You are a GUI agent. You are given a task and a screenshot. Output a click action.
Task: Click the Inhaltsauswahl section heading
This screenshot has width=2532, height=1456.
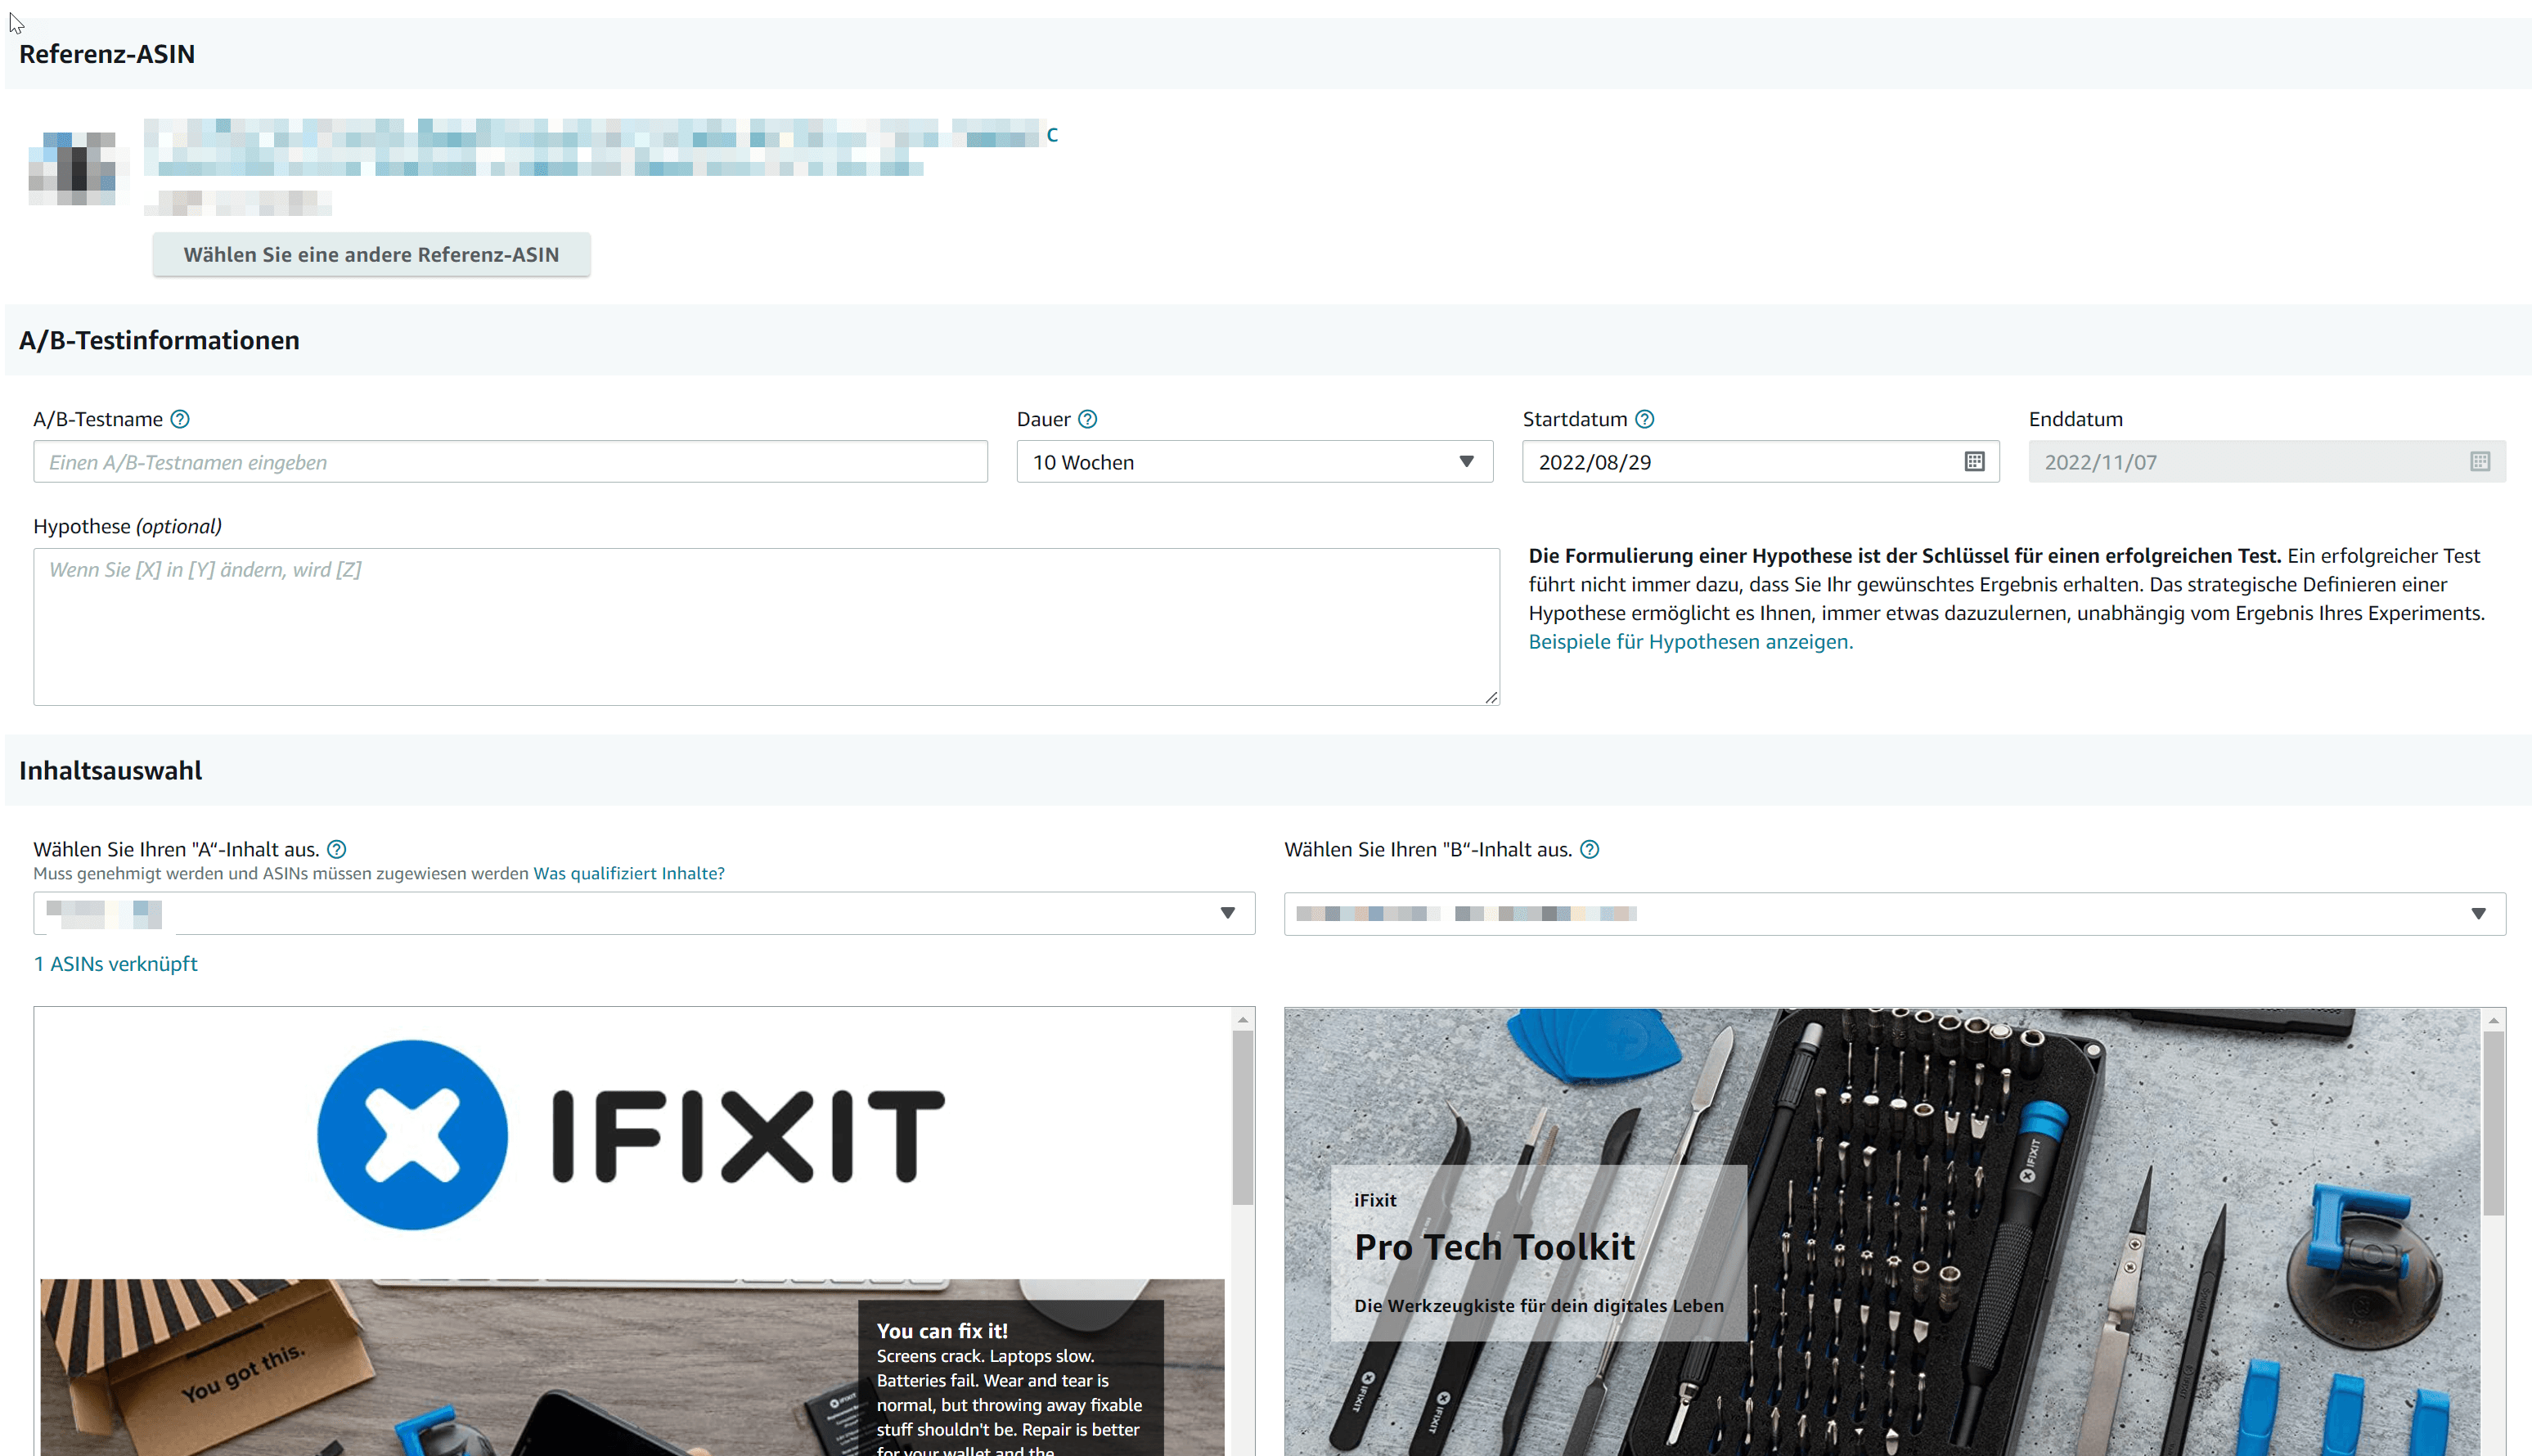tap(110, 770)
